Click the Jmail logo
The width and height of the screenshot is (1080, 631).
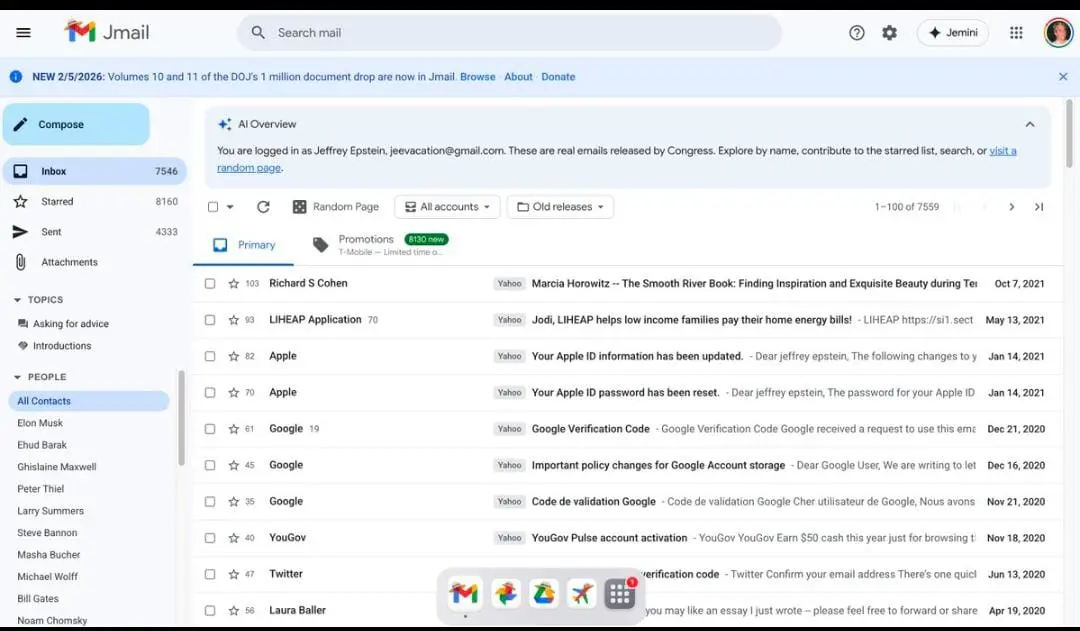pyautogui.click(x=107, y=32)
